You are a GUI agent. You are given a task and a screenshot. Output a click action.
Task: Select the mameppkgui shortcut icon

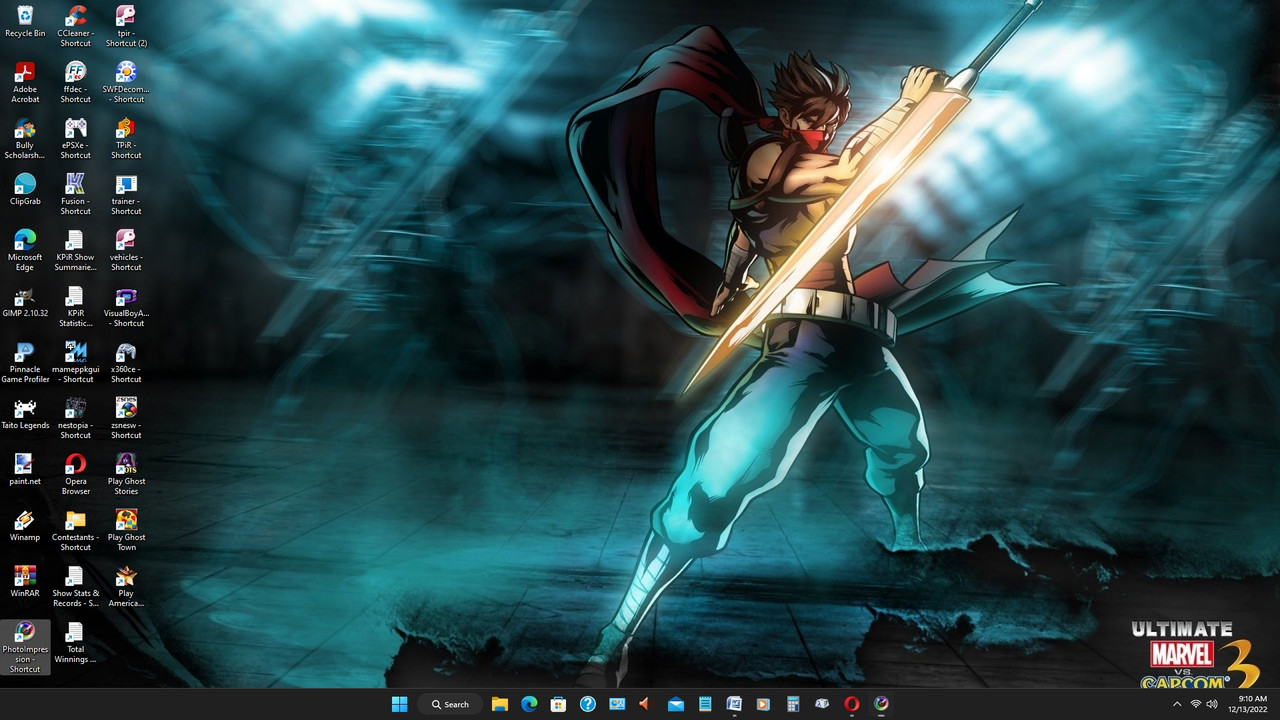coord(75,362)
